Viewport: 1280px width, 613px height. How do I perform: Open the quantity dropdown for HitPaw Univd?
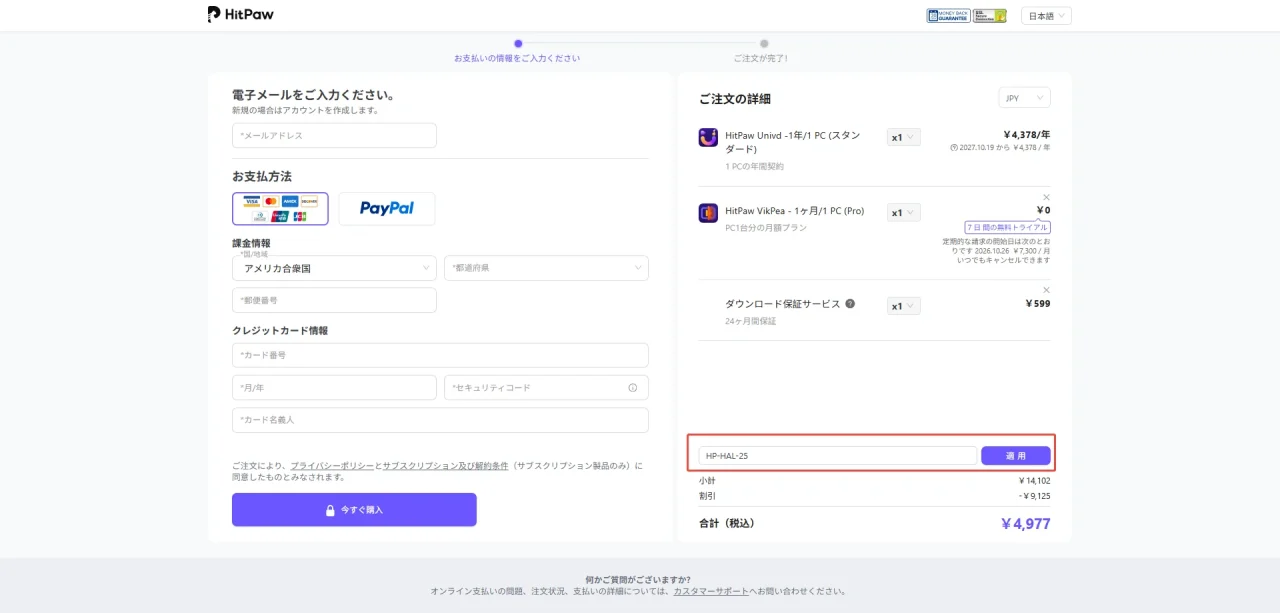tap(903, 137)
